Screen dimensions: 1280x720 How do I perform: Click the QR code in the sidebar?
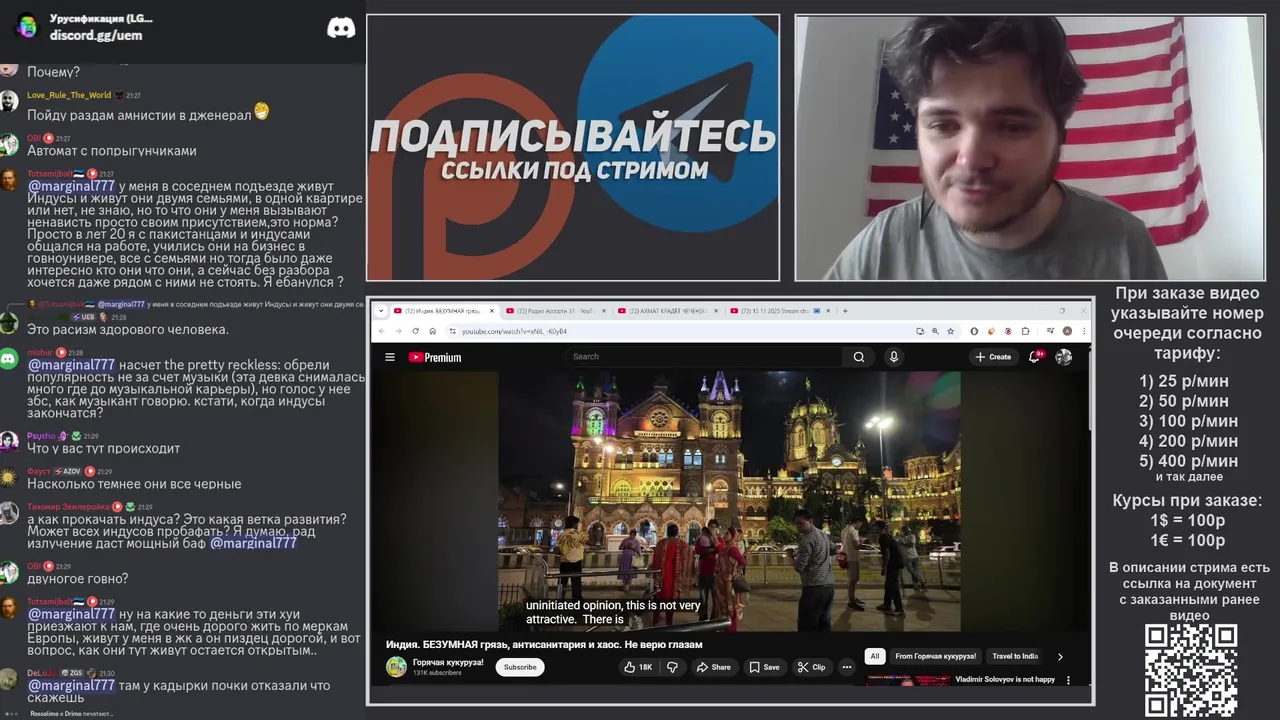1190,670
